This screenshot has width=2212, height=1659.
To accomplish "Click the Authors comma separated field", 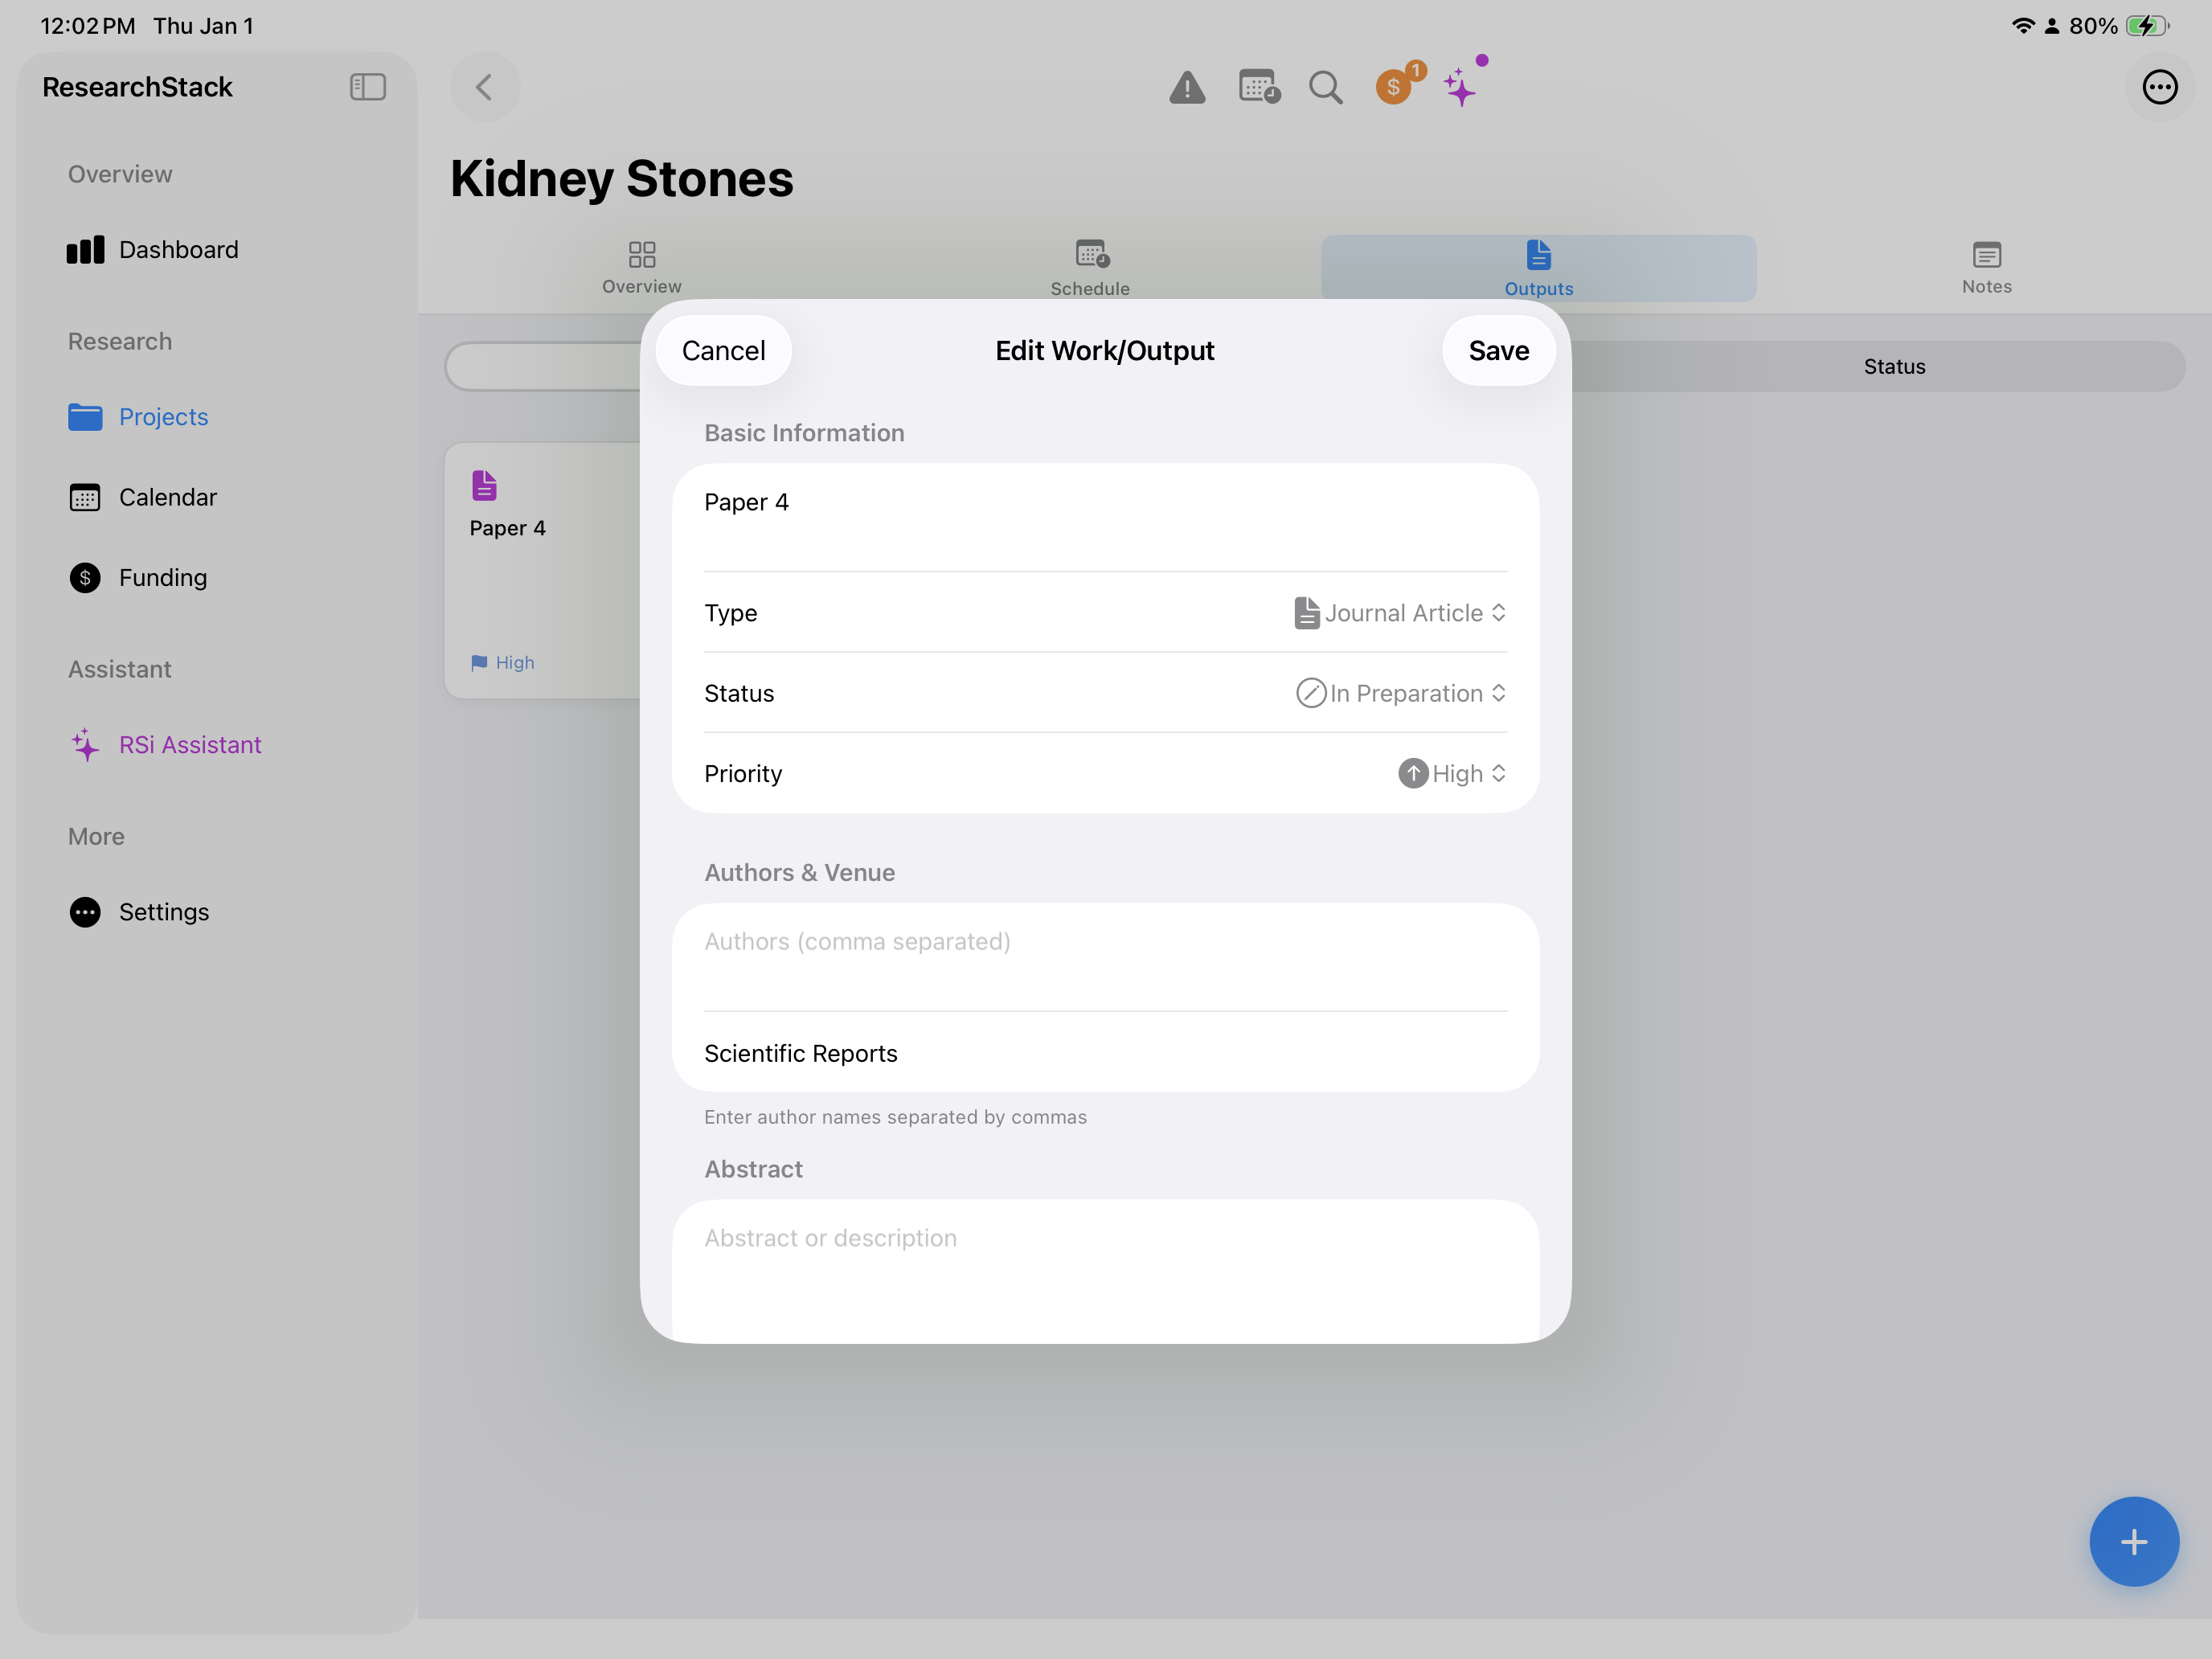I will coord(1104,942).
